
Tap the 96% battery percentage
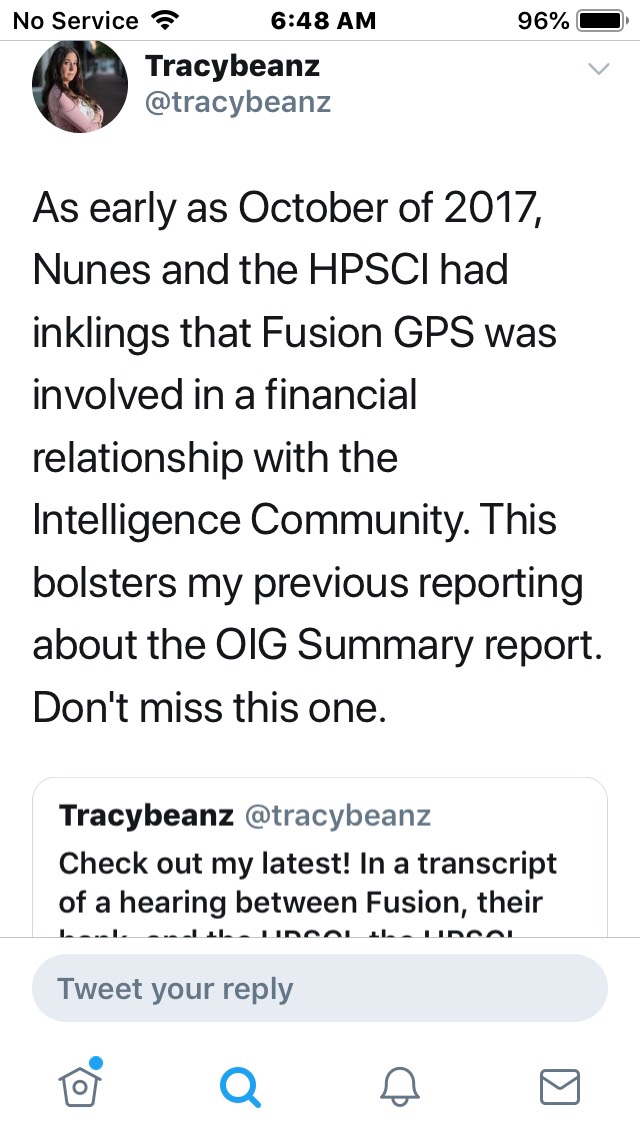click(x=543, y=20)
